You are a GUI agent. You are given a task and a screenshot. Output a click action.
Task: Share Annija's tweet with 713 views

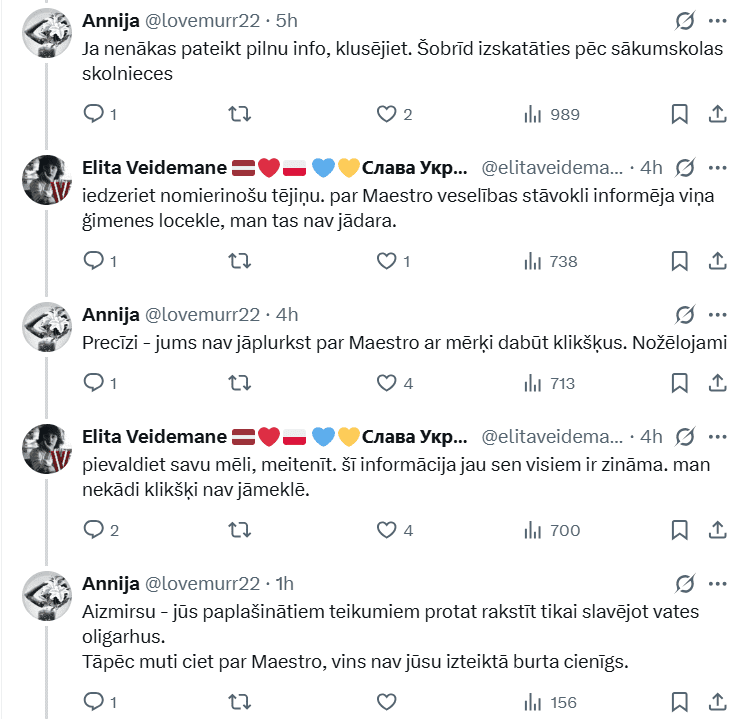pos(717,382)
